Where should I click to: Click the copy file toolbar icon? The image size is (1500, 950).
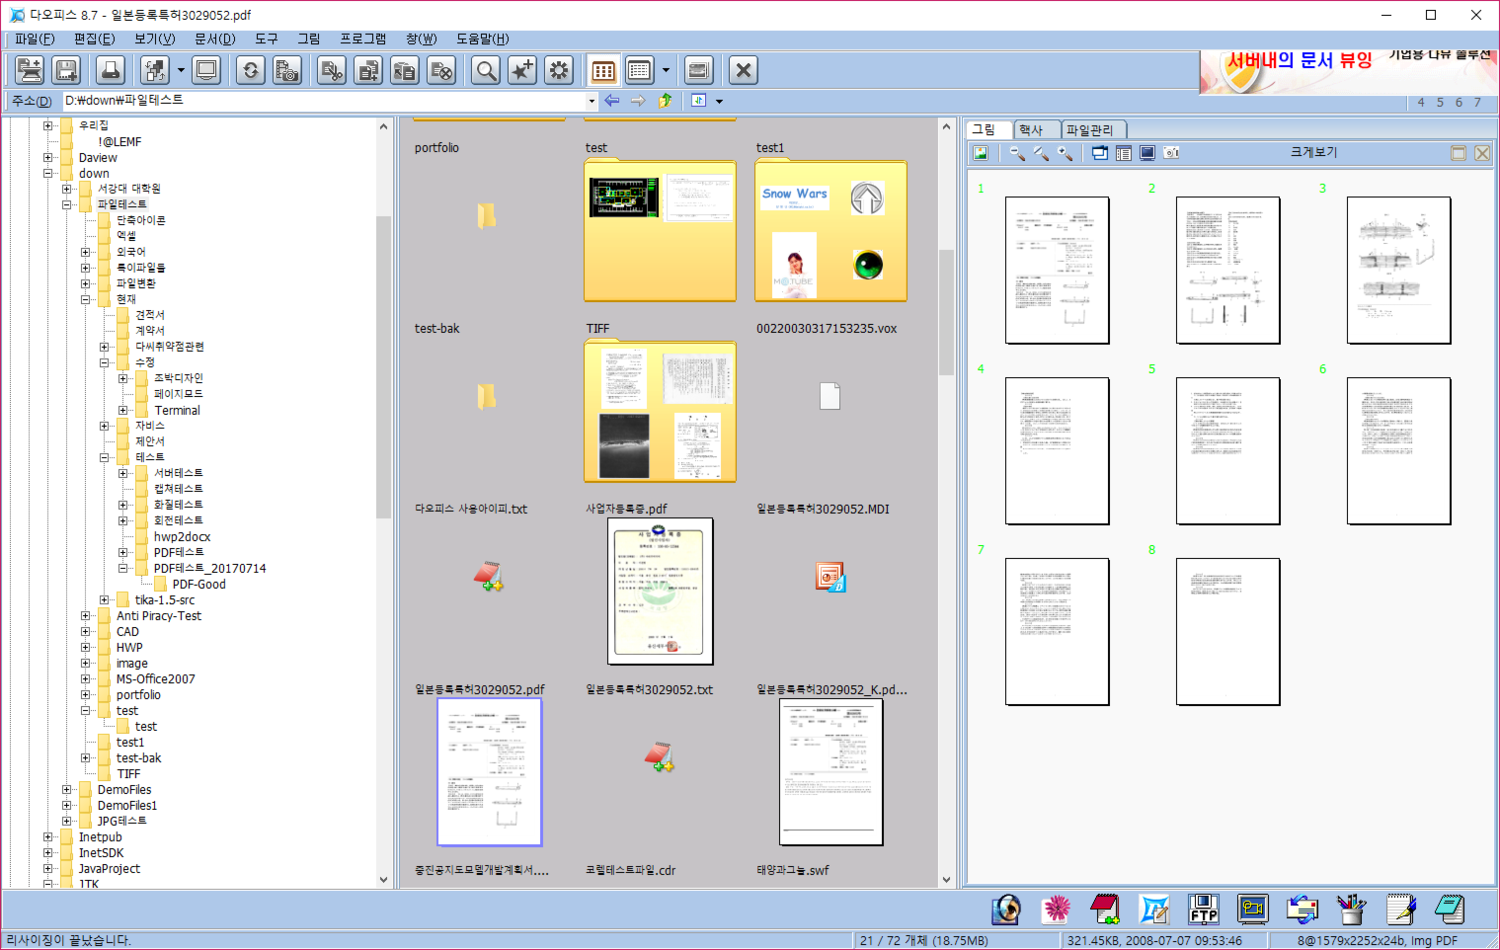pos(368,70)
